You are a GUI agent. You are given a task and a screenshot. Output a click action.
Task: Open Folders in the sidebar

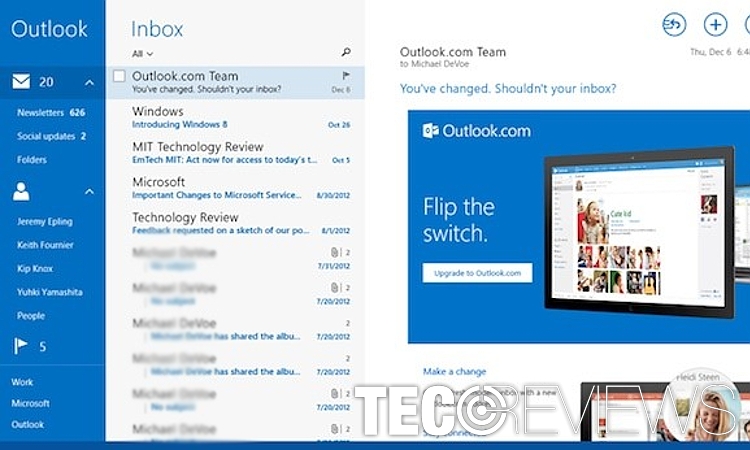[x=32, y=160]
